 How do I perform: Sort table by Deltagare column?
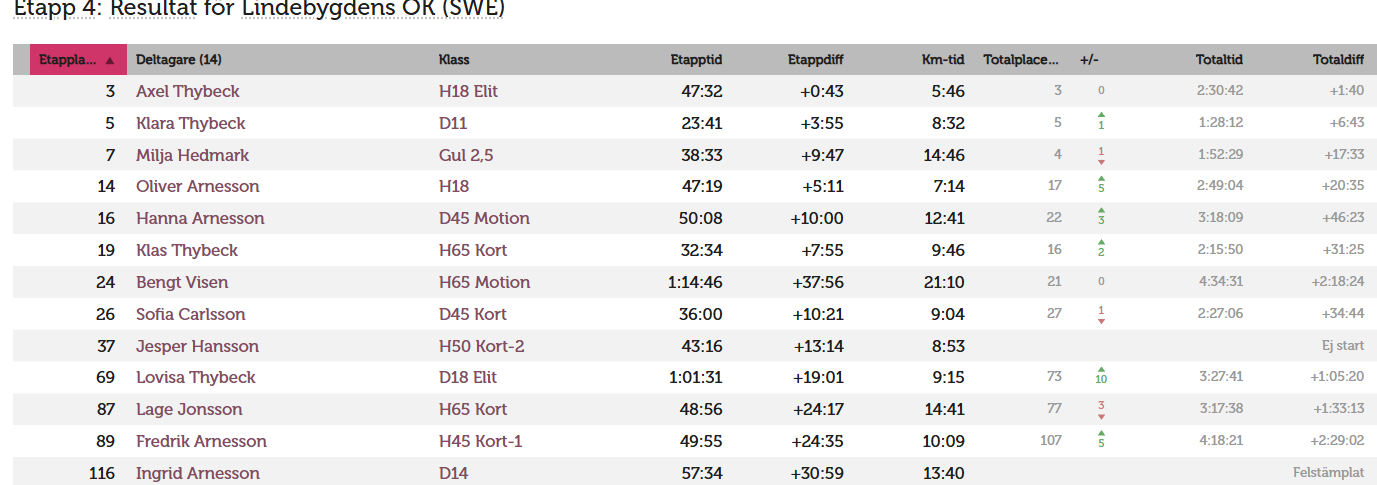click(179, 60)
